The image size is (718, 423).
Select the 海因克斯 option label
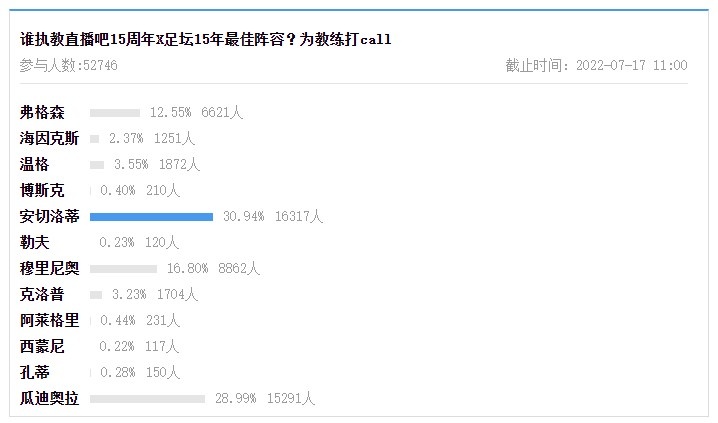[x=49, y=138]
